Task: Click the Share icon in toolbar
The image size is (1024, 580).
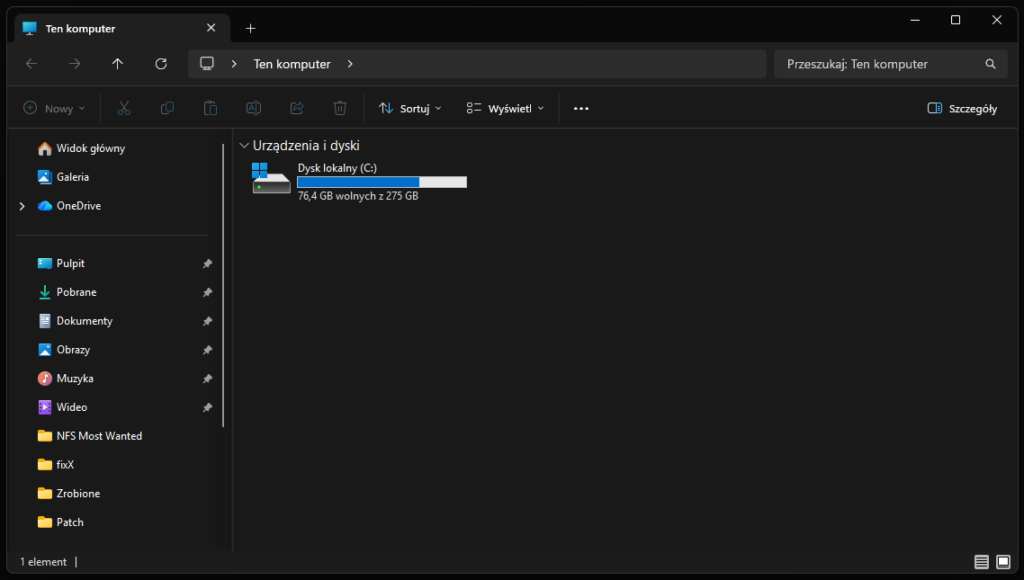Action: click(297, 108)
